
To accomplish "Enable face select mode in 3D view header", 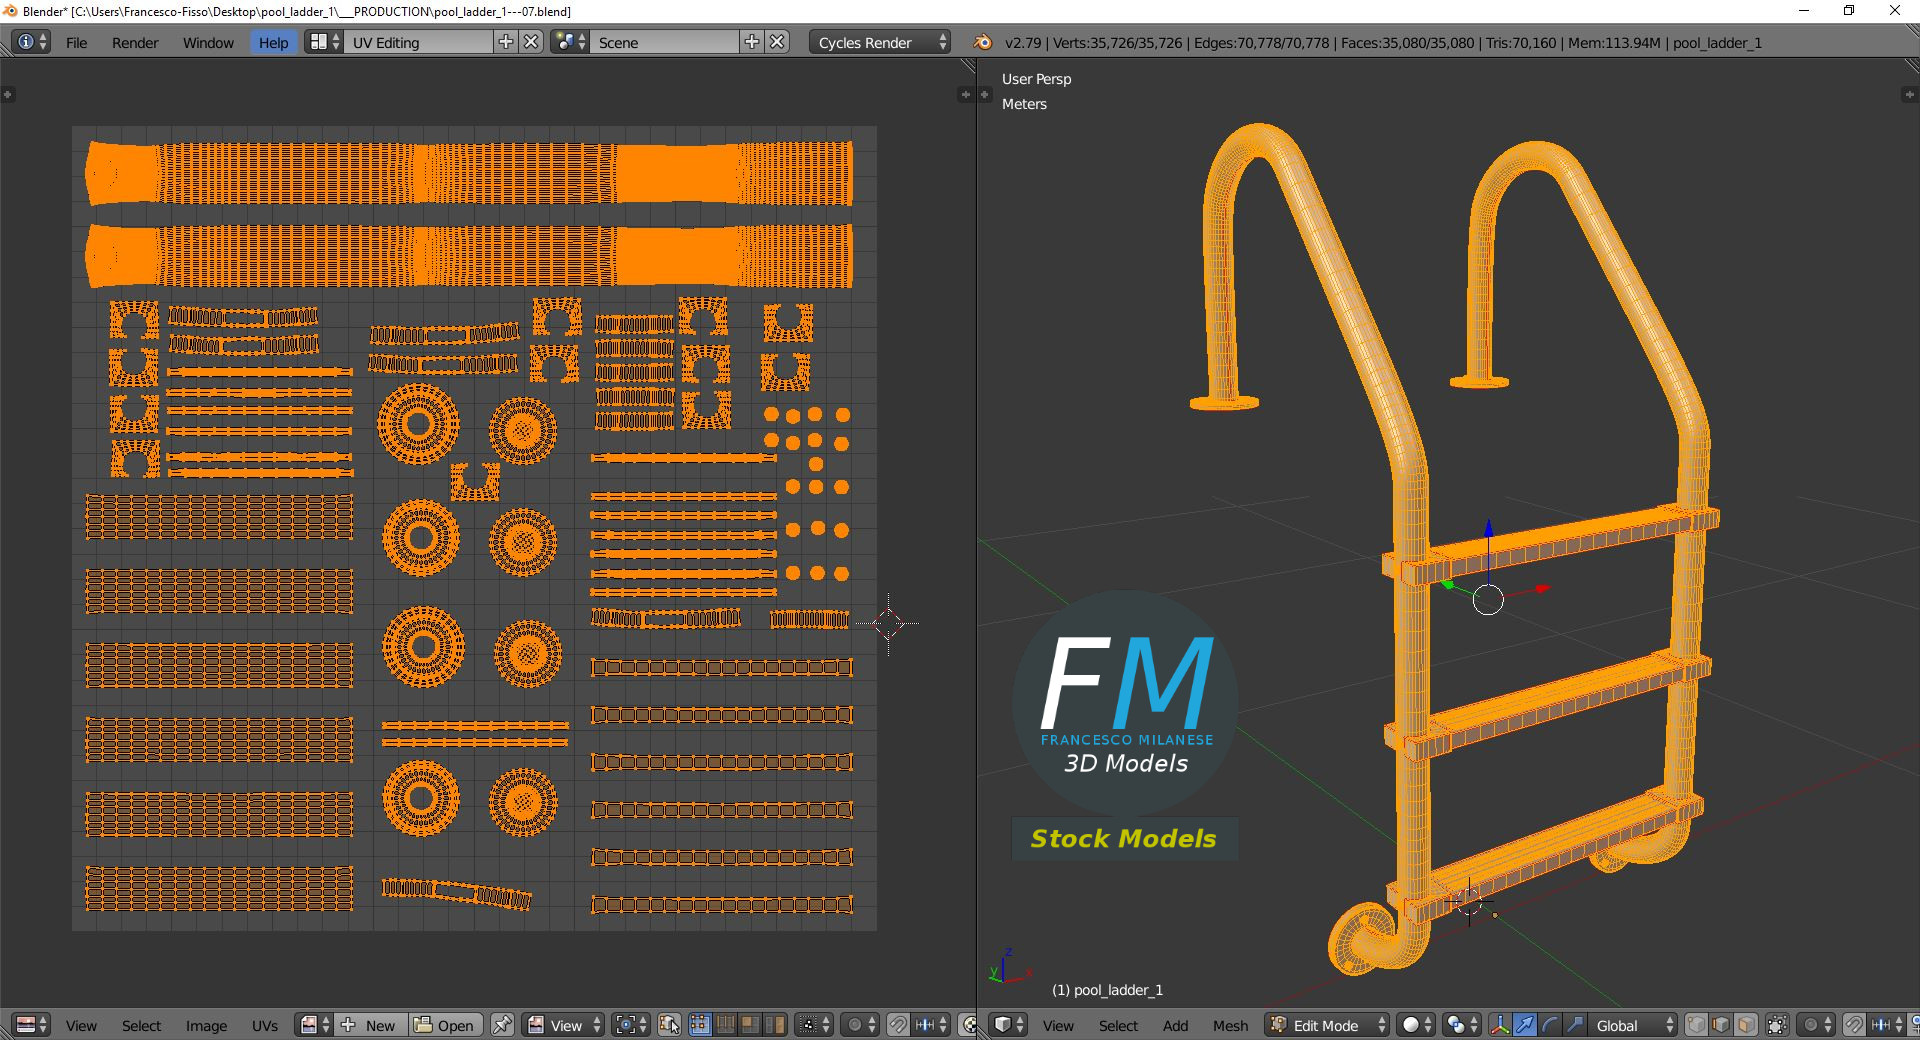I will [1744, 1025].
